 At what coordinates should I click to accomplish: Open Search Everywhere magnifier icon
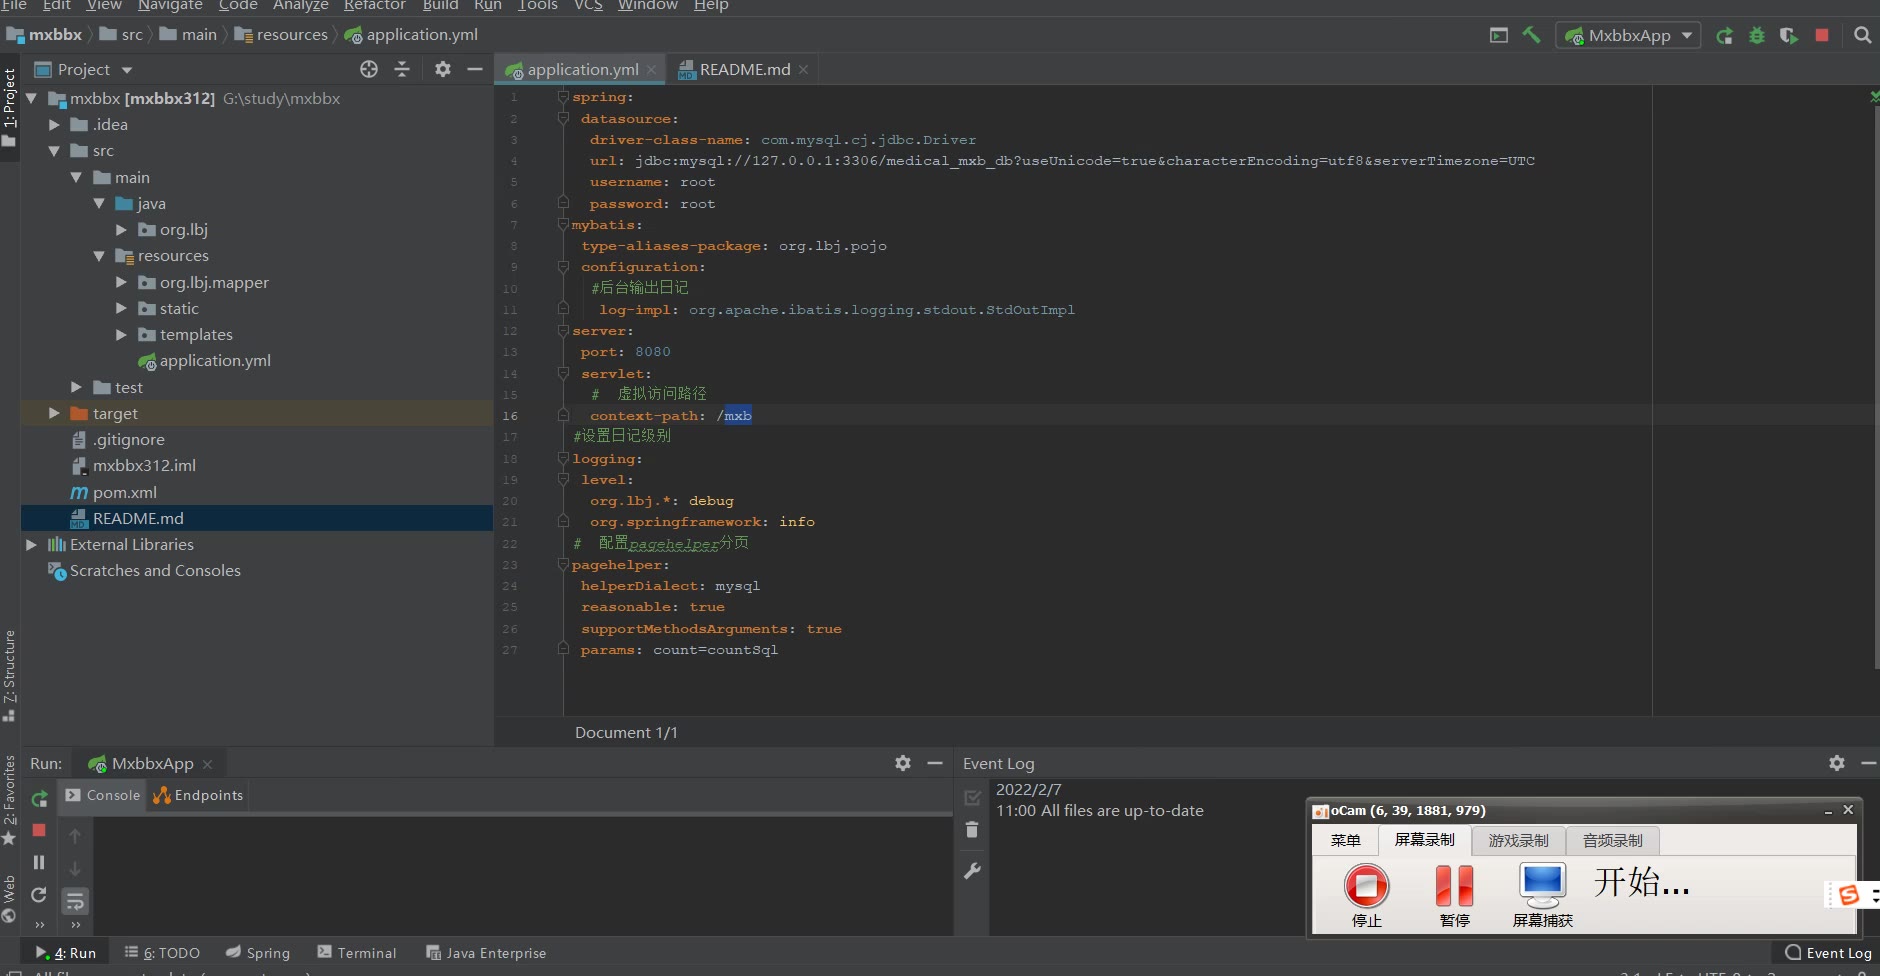(1862, 35)
